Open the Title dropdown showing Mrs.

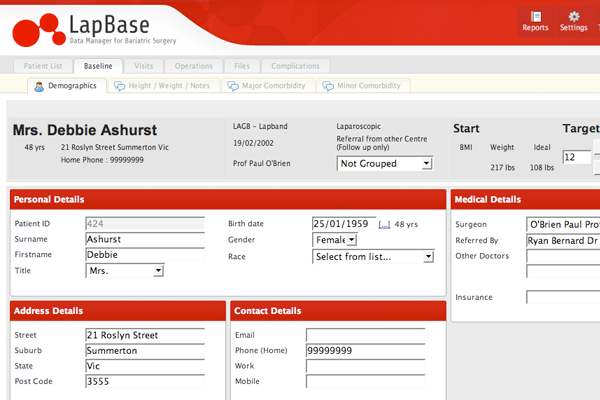point(125,271)
